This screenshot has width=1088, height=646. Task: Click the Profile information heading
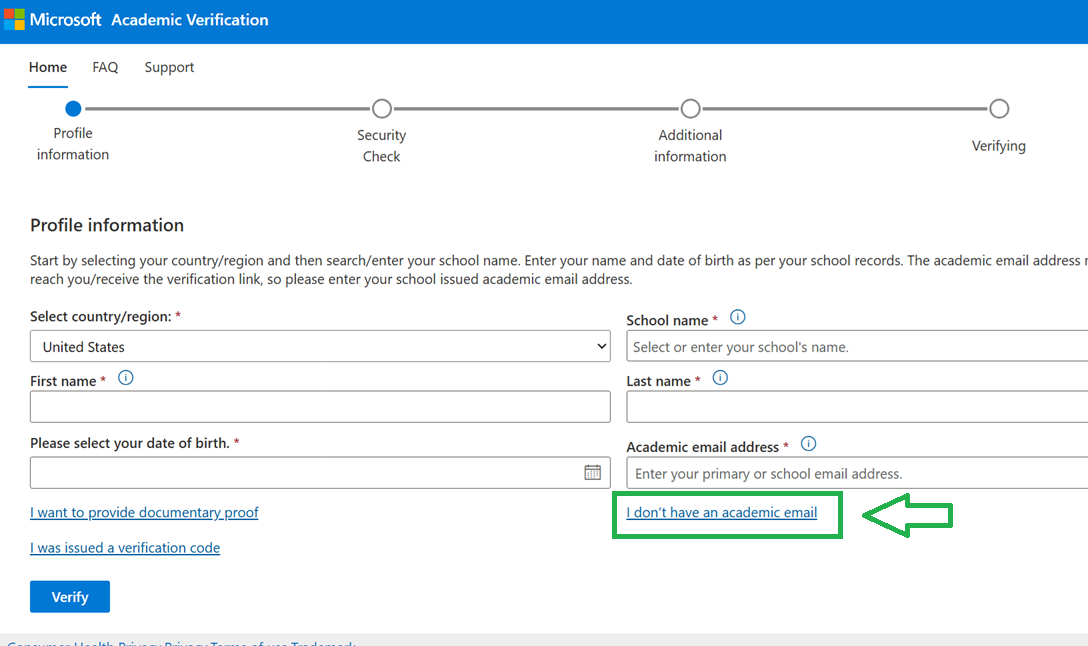tap(107, 225)
